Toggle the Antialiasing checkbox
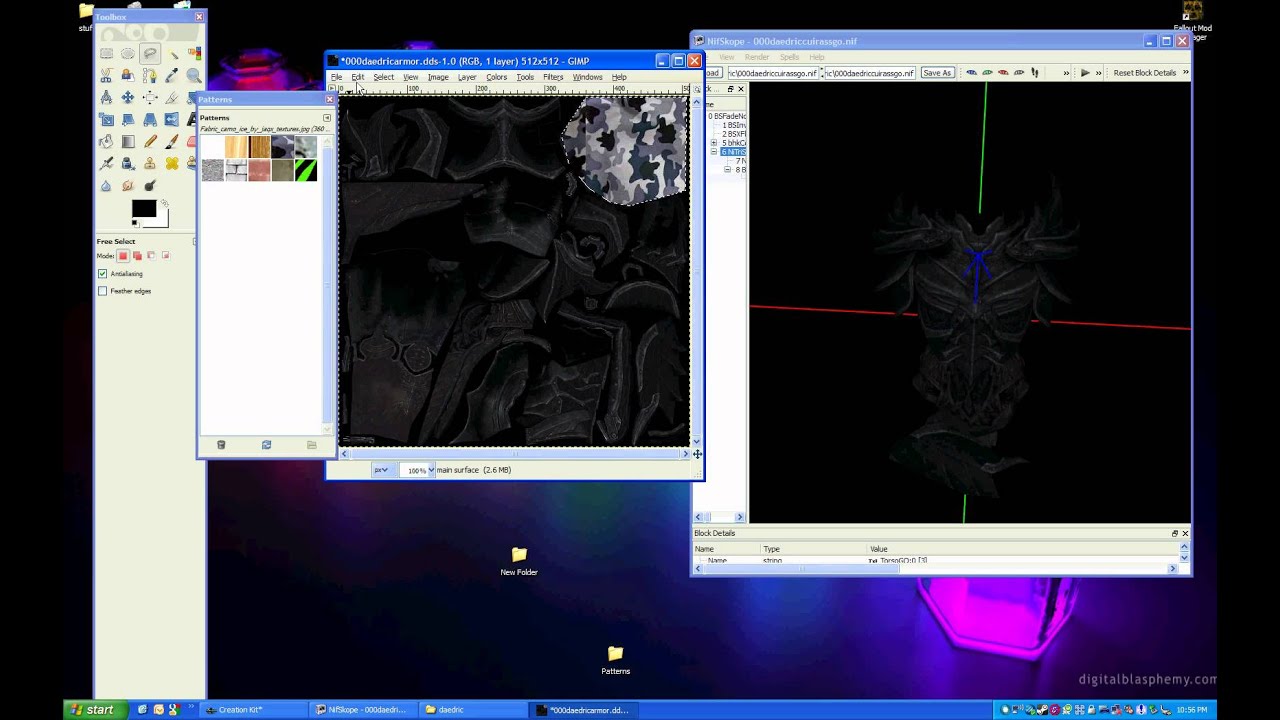The height and width of the screenshot is (720, 1280). [x=102, y=273]
